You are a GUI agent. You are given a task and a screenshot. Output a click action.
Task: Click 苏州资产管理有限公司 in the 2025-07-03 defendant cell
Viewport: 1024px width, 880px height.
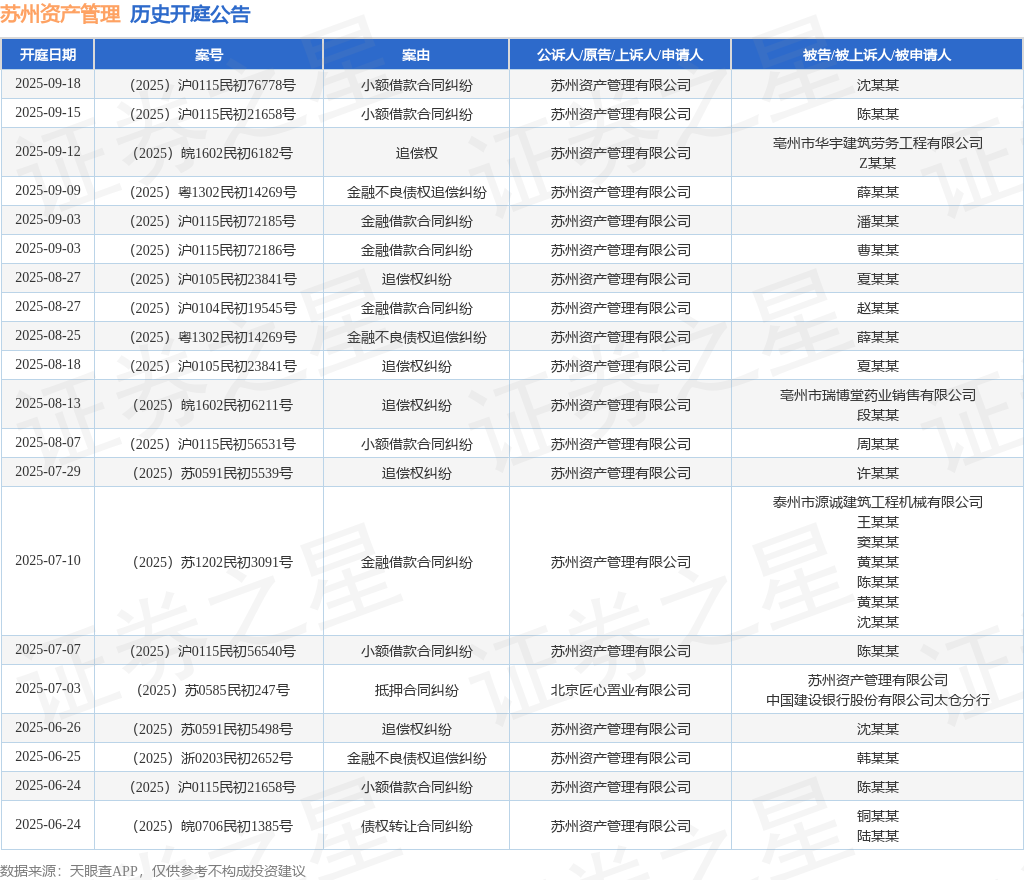point(878,680)
